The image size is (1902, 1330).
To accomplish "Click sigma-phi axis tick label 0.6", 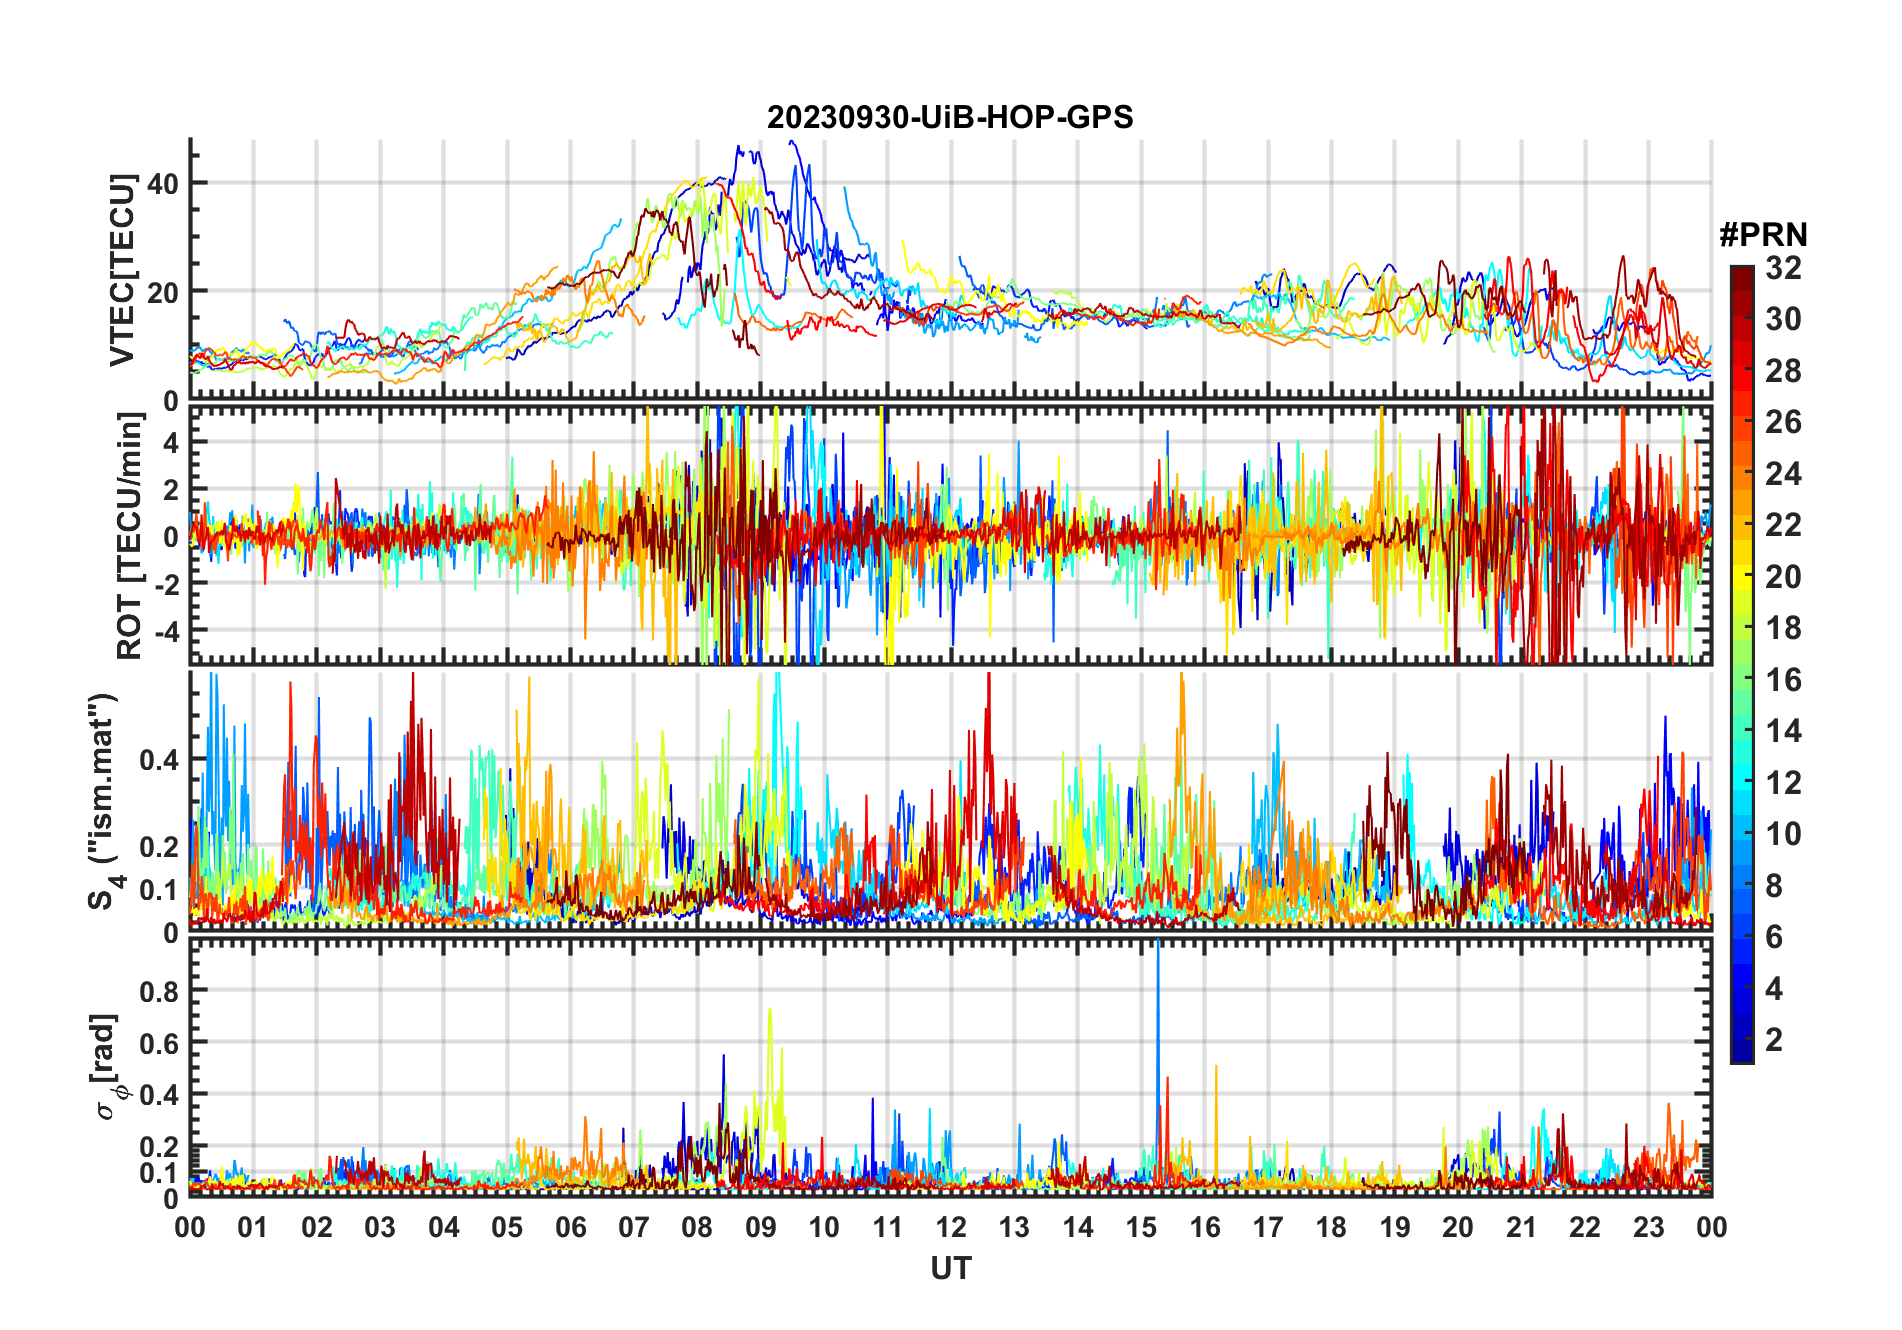I will [160, 1043].
